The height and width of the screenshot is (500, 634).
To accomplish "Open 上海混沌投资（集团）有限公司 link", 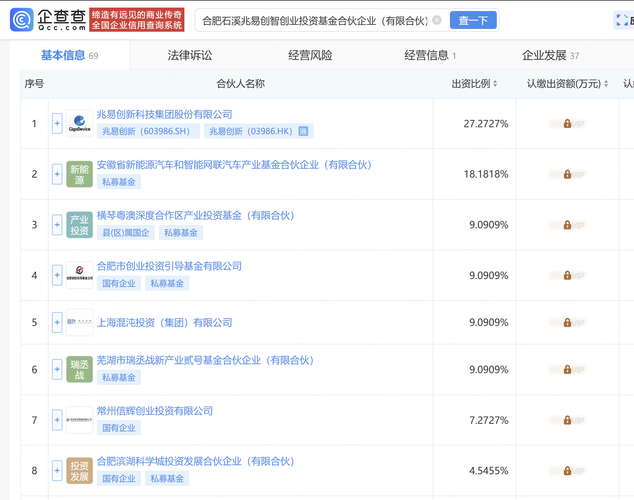I will [165, 323].
